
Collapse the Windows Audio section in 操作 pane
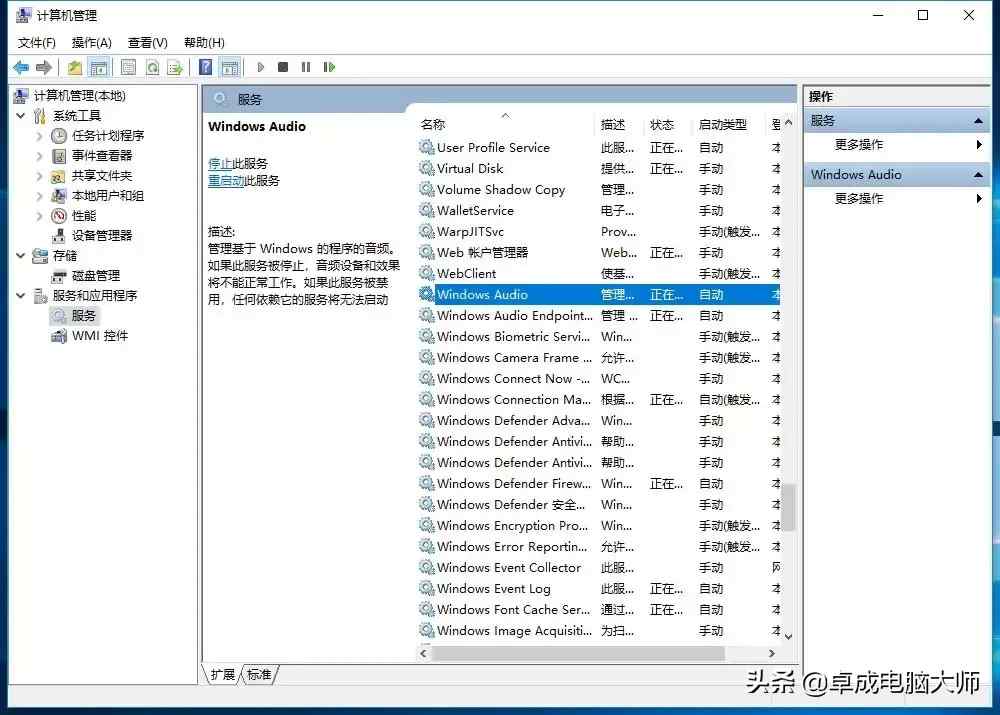coord(978,175)
